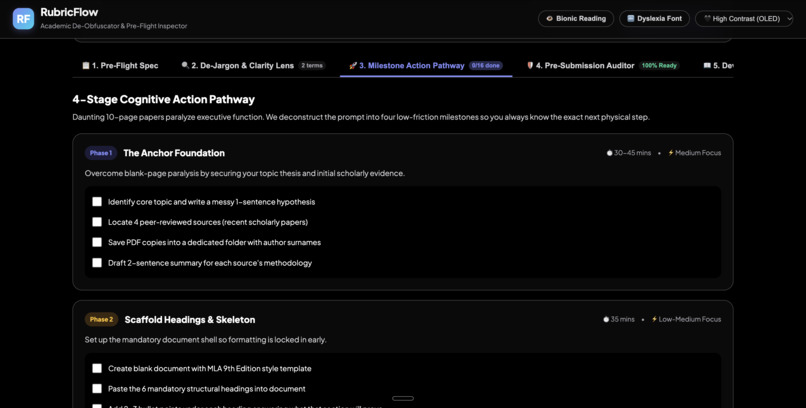The height and width of the screenshot is (408, 806).
Task: Click the shield icon on Pre-Submission Auditor tab
Action: tap(530, 66)
